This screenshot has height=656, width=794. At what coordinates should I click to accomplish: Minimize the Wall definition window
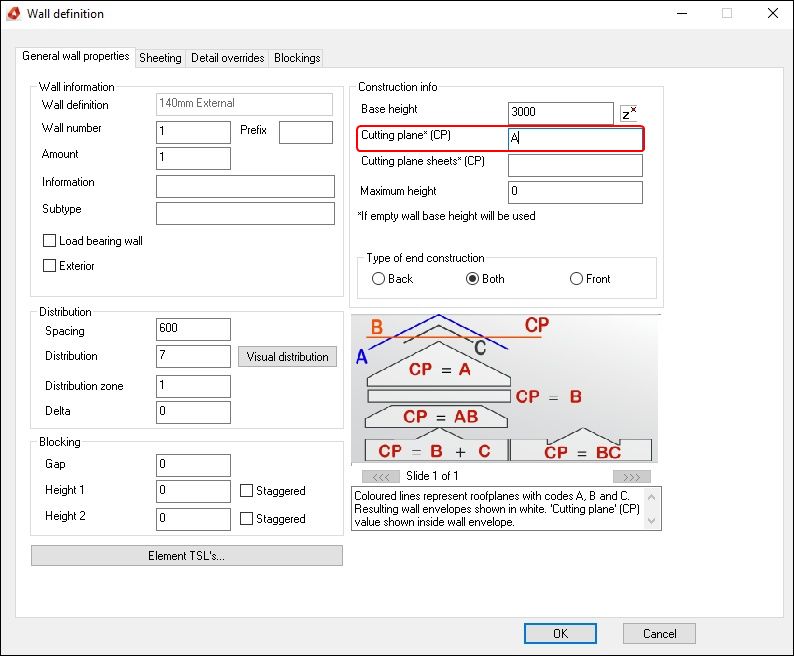(x=682, y=13)
